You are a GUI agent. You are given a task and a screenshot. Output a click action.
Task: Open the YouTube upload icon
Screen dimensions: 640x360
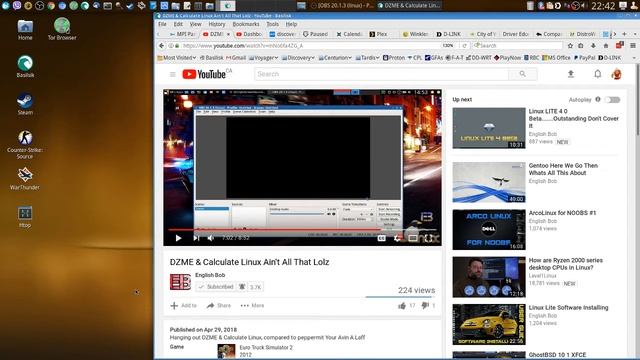(x=571, y=74)
